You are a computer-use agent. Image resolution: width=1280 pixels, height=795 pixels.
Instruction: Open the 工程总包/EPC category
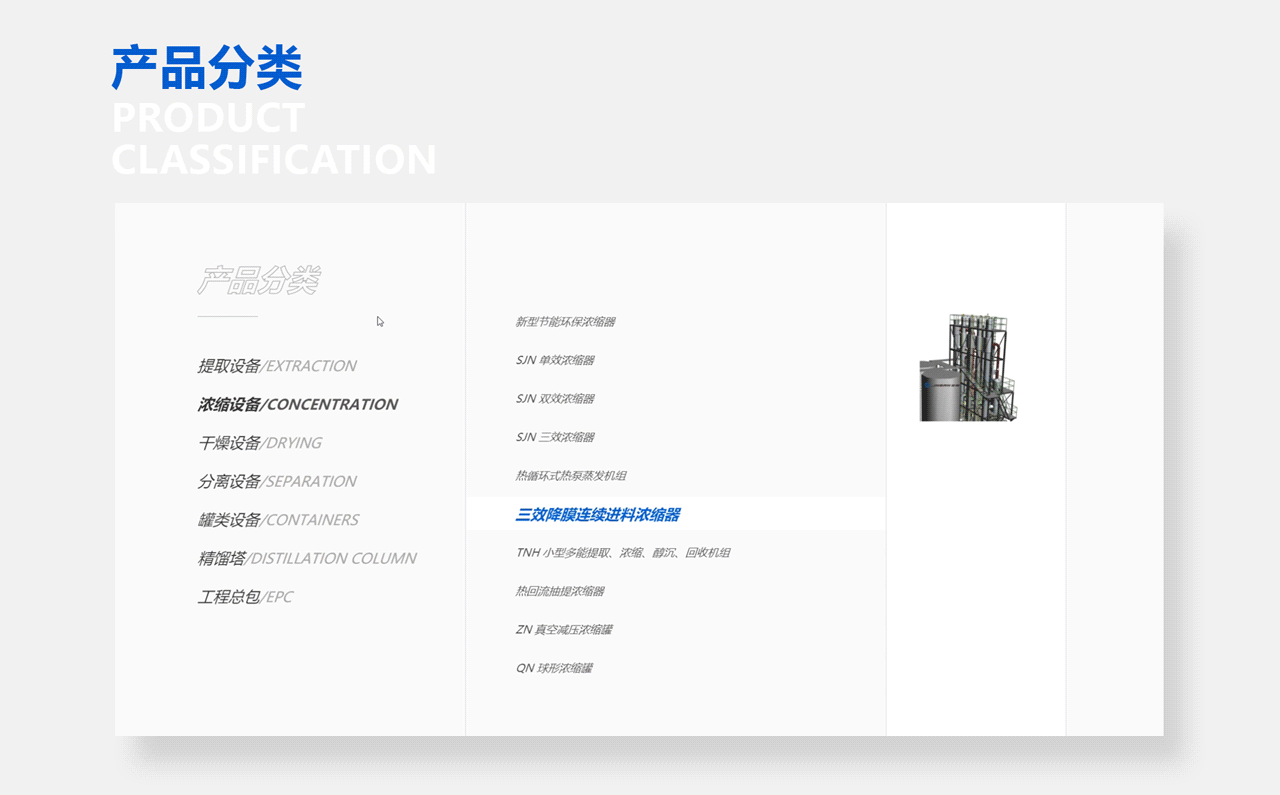coord(245,597)
